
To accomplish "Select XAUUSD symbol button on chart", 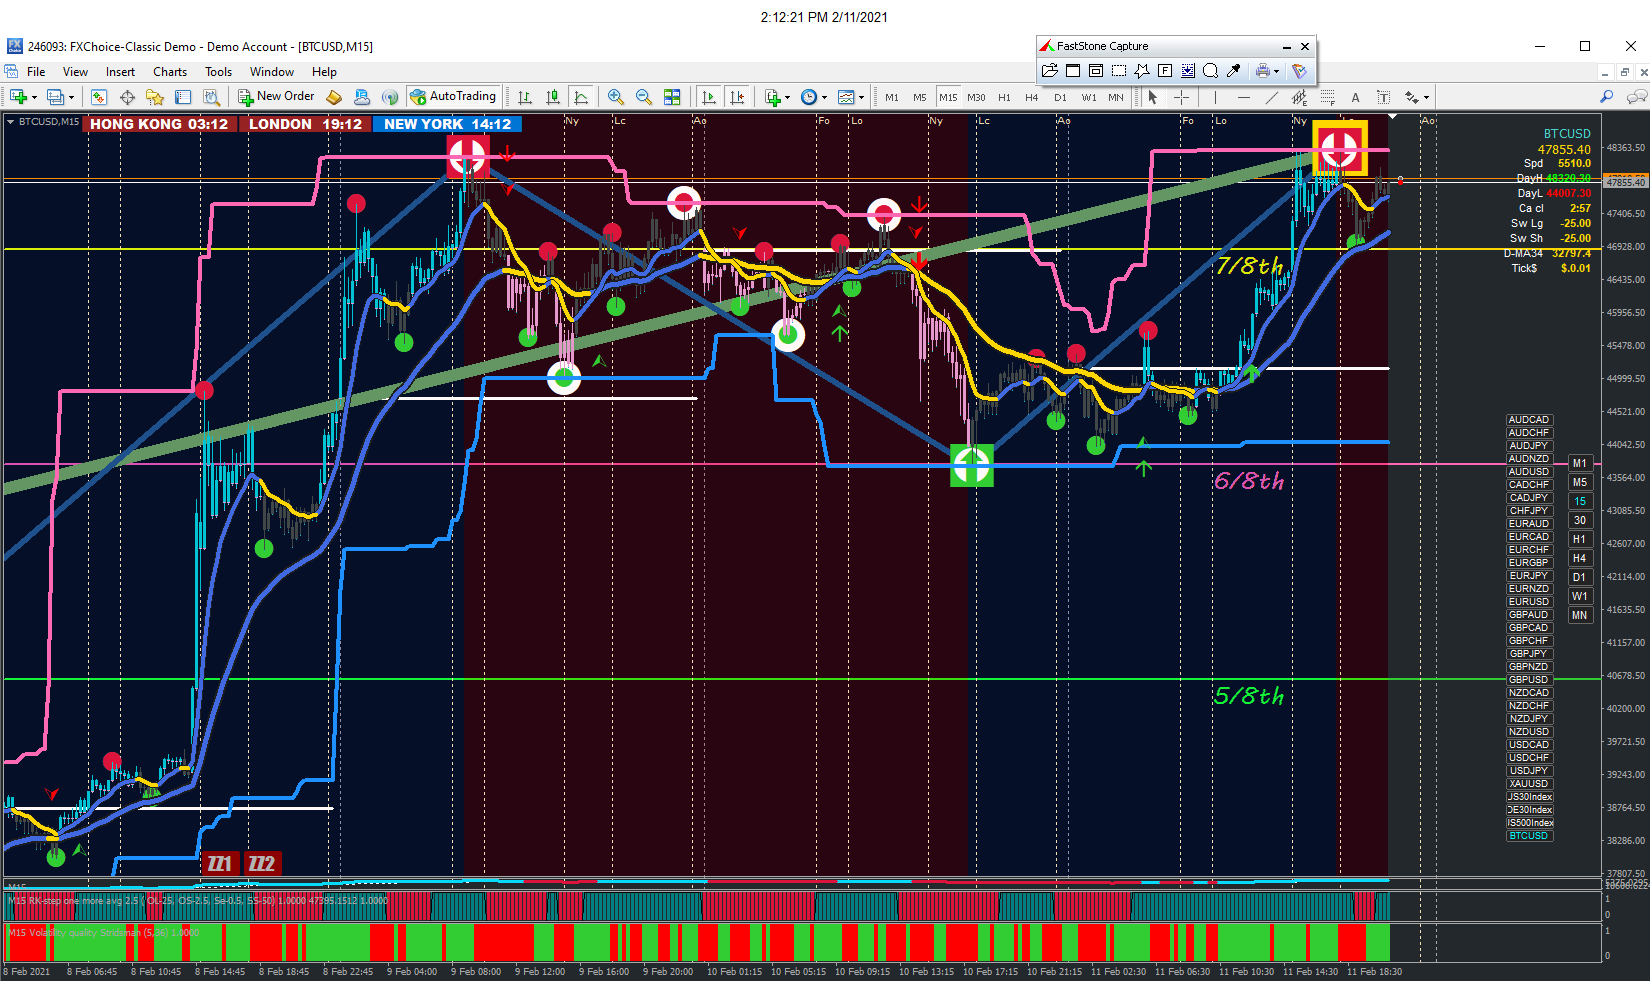I will tap(1529, 784).
